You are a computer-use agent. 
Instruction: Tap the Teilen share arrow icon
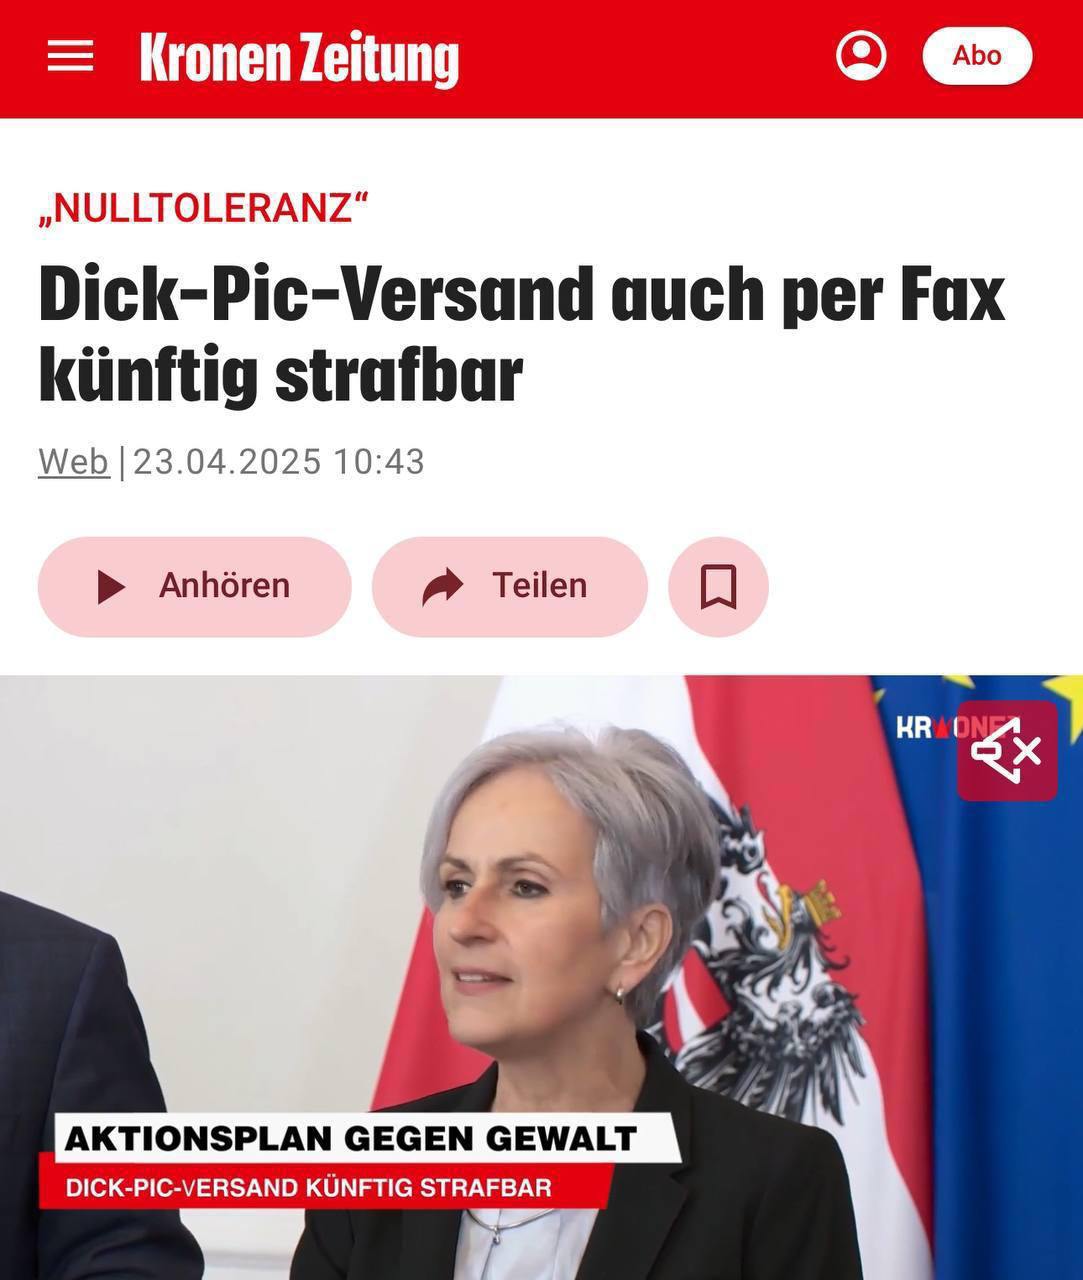(443, 586)
